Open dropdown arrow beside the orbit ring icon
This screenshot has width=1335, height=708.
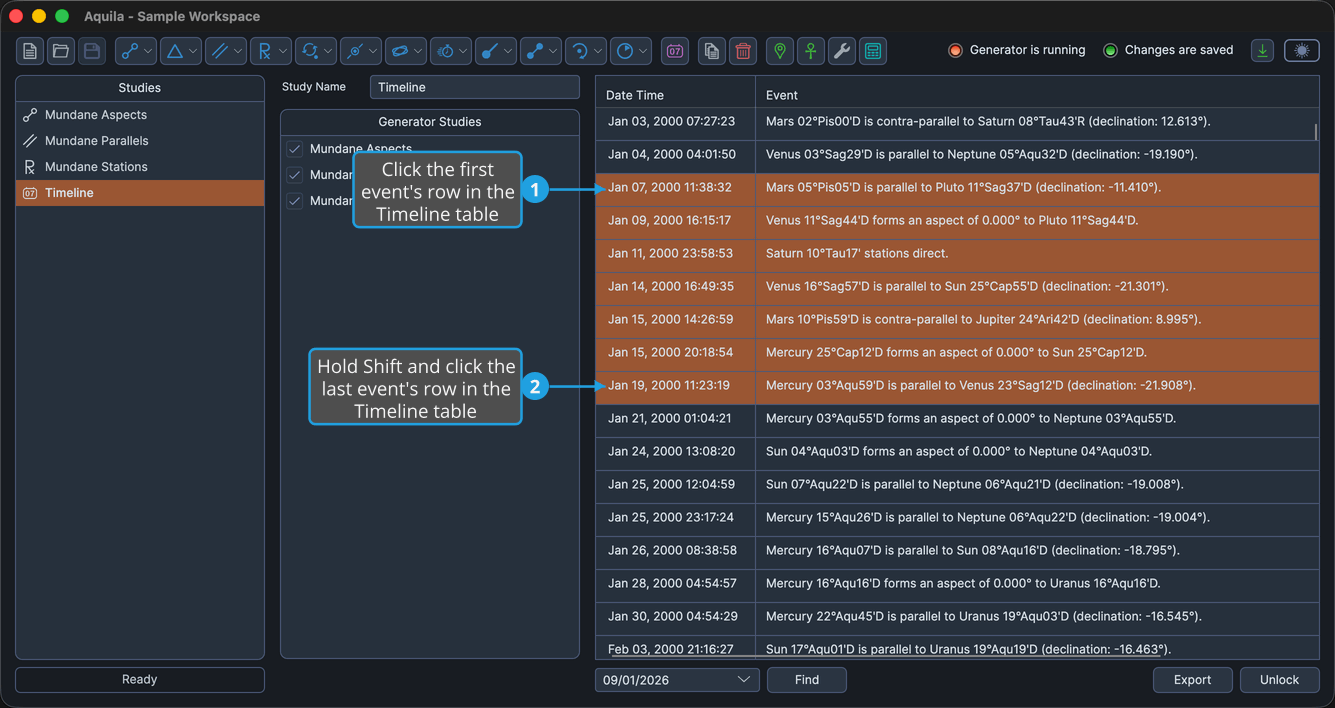418,51
